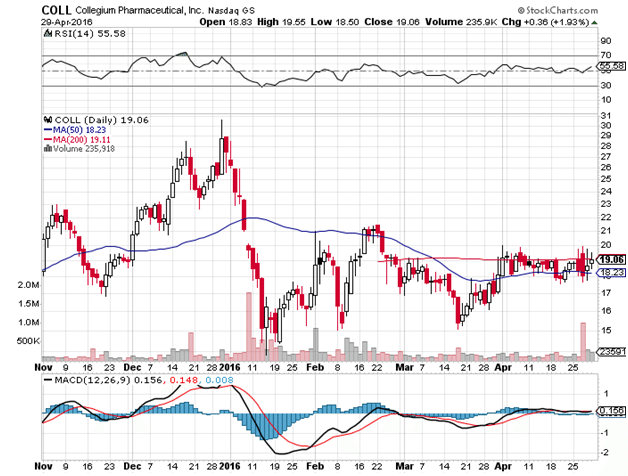
Task: Click the 19.06 current price tag
Action: (x=611, y=259)
